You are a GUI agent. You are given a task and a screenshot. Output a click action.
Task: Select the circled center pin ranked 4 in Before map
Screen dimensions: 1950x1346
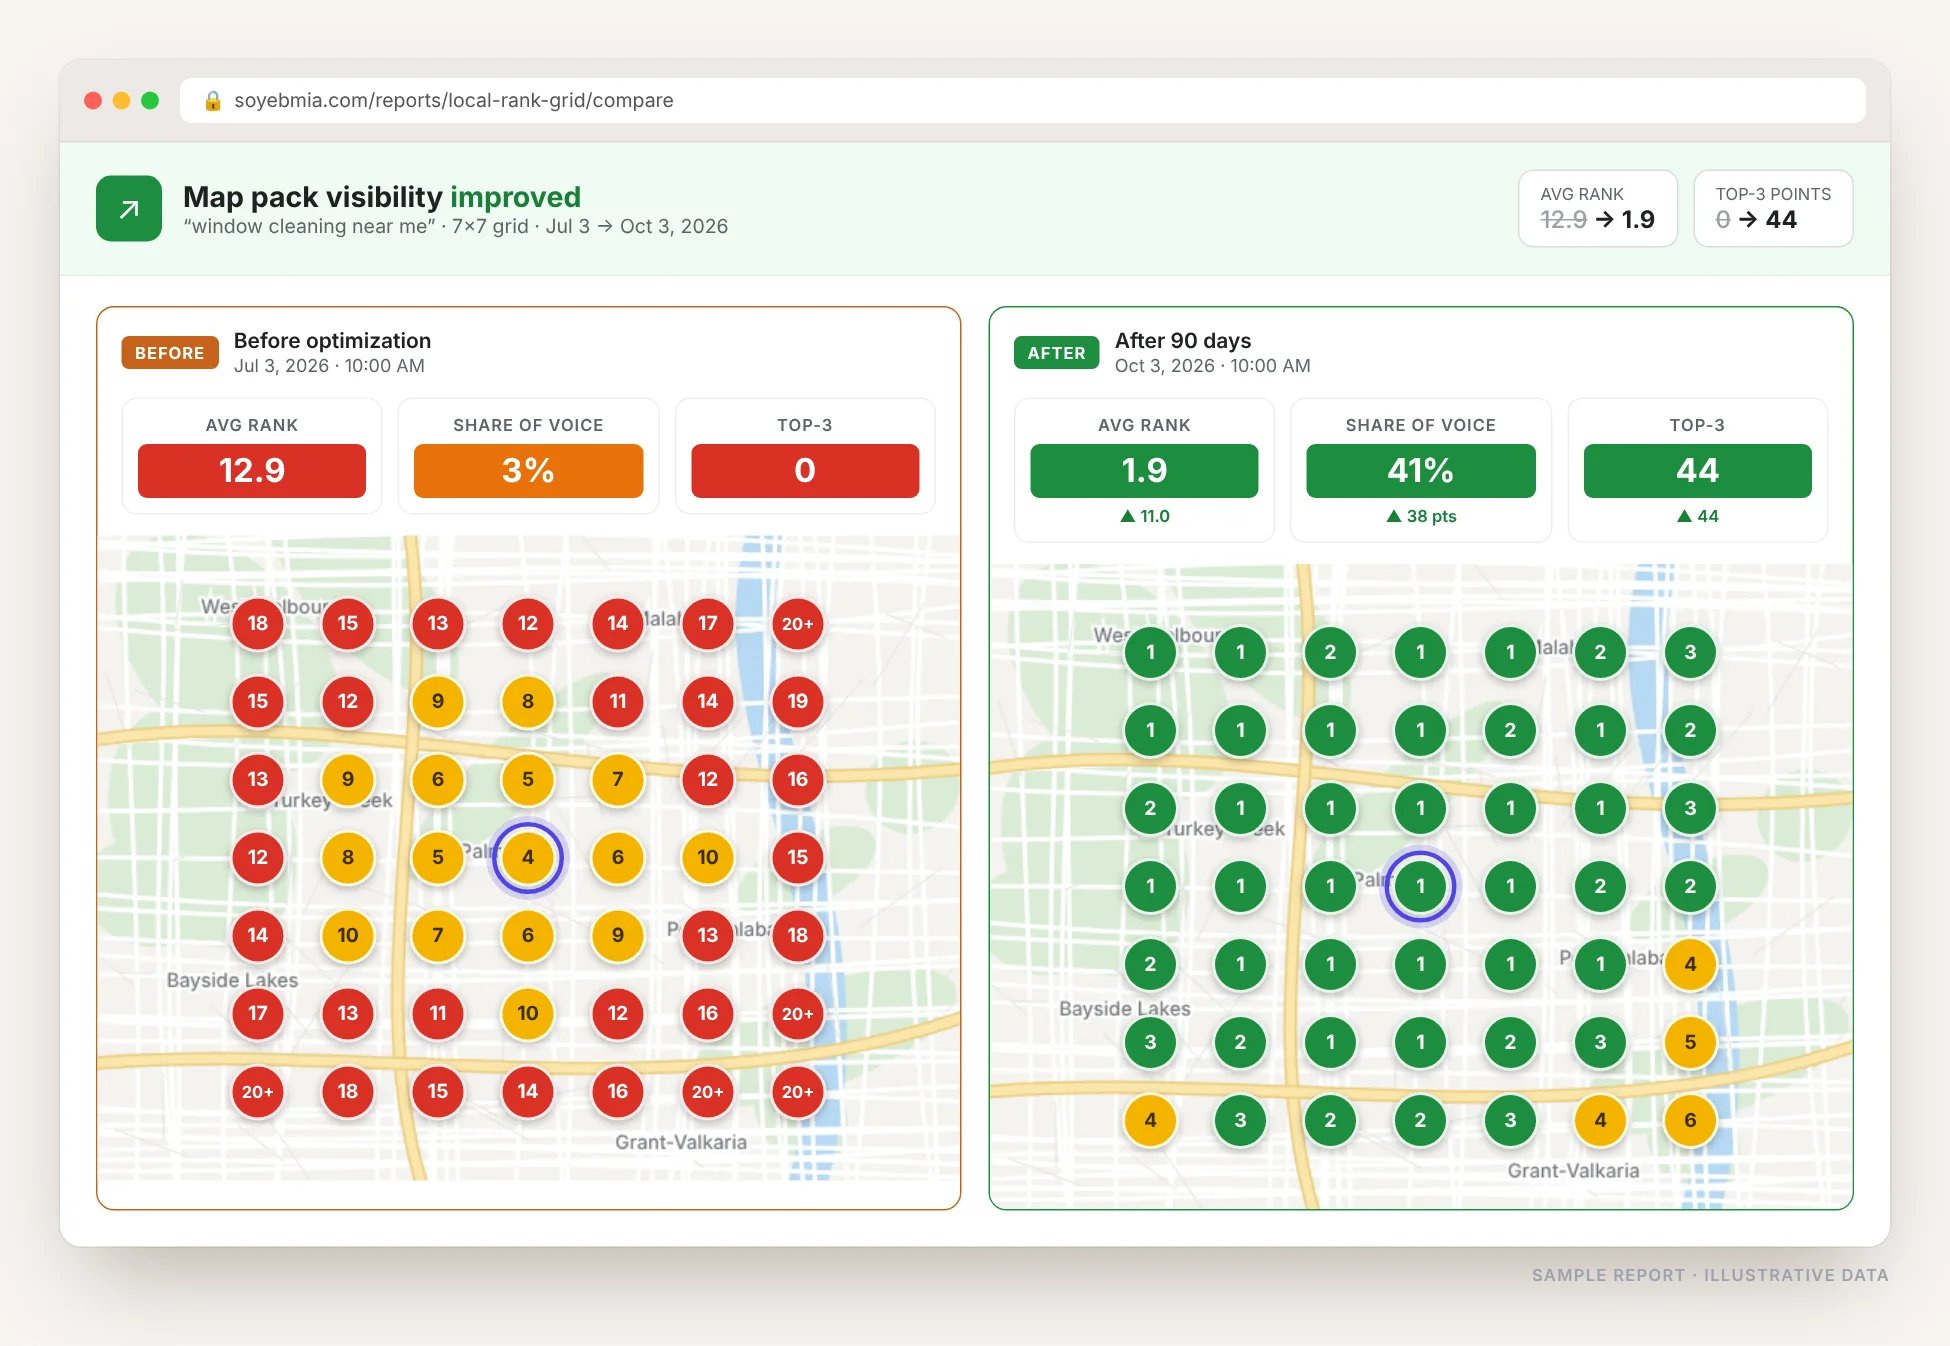[x=528, y=857]
